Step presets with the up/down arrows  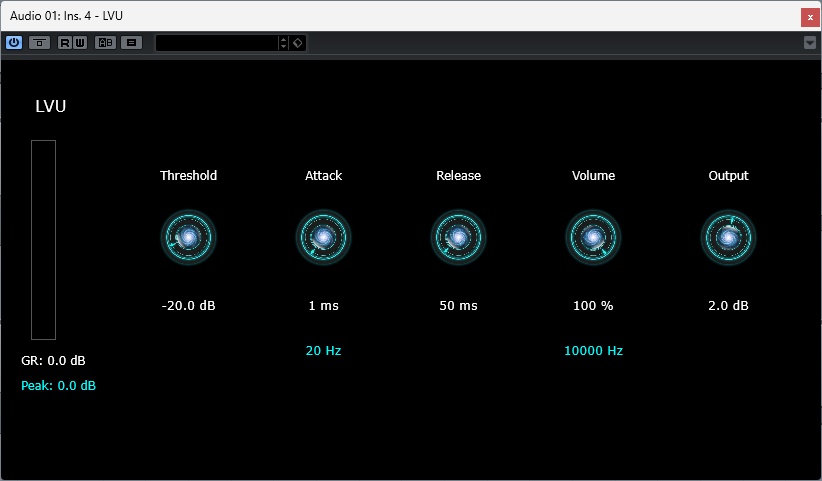click(283, 43)
